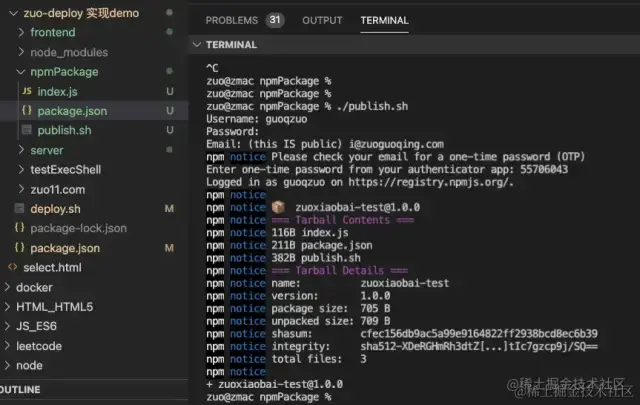Screen dimensions: 640x405
Task: Expand the HTML_HTML5 folder
Action: [7, 307]
